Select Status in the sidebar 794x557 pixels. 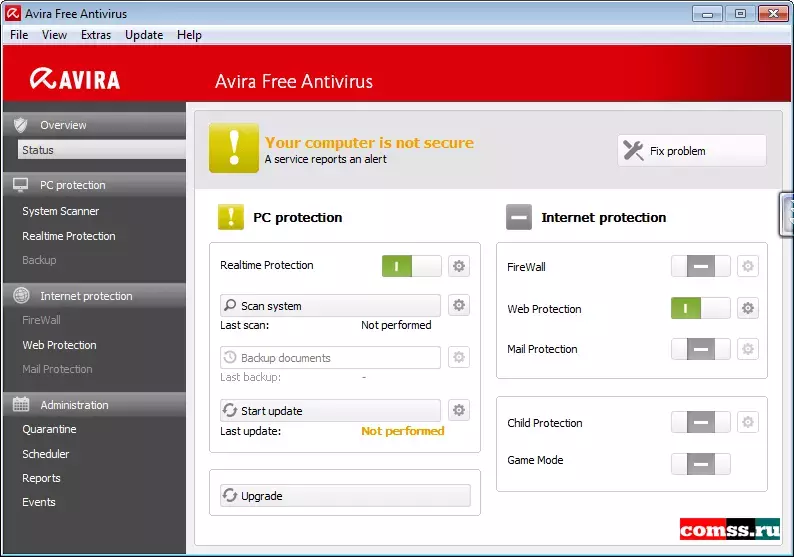click(x=102, y=150)
